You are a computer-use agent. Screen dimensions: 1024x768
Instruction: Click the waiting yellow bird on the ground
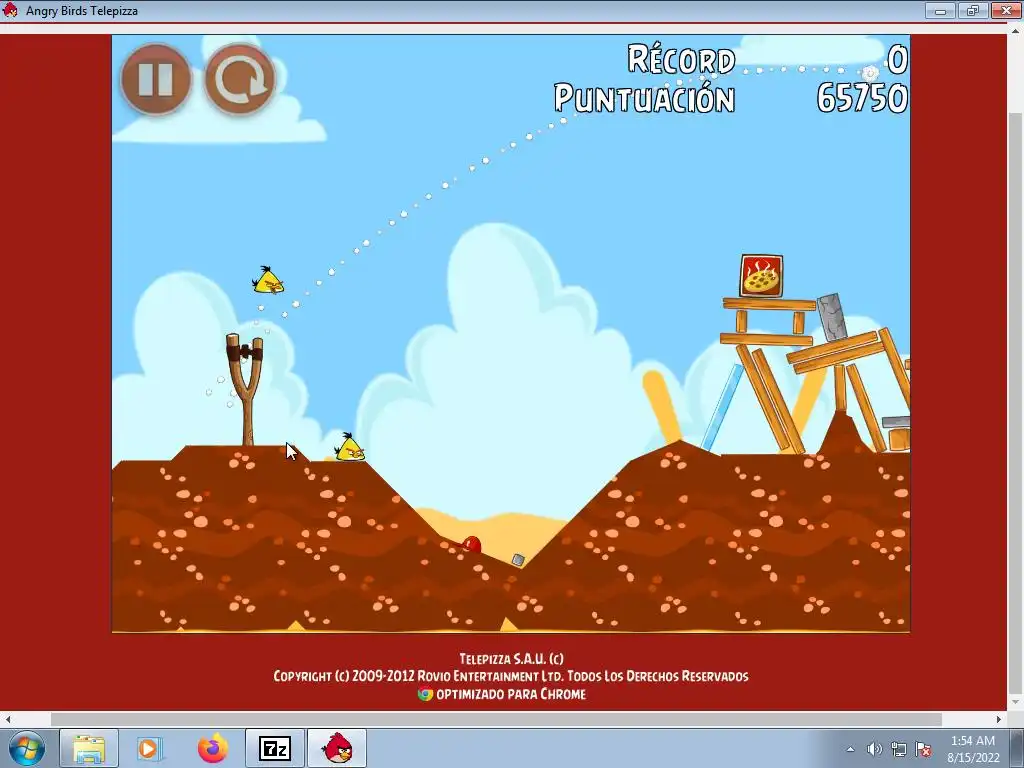point(350,448)
